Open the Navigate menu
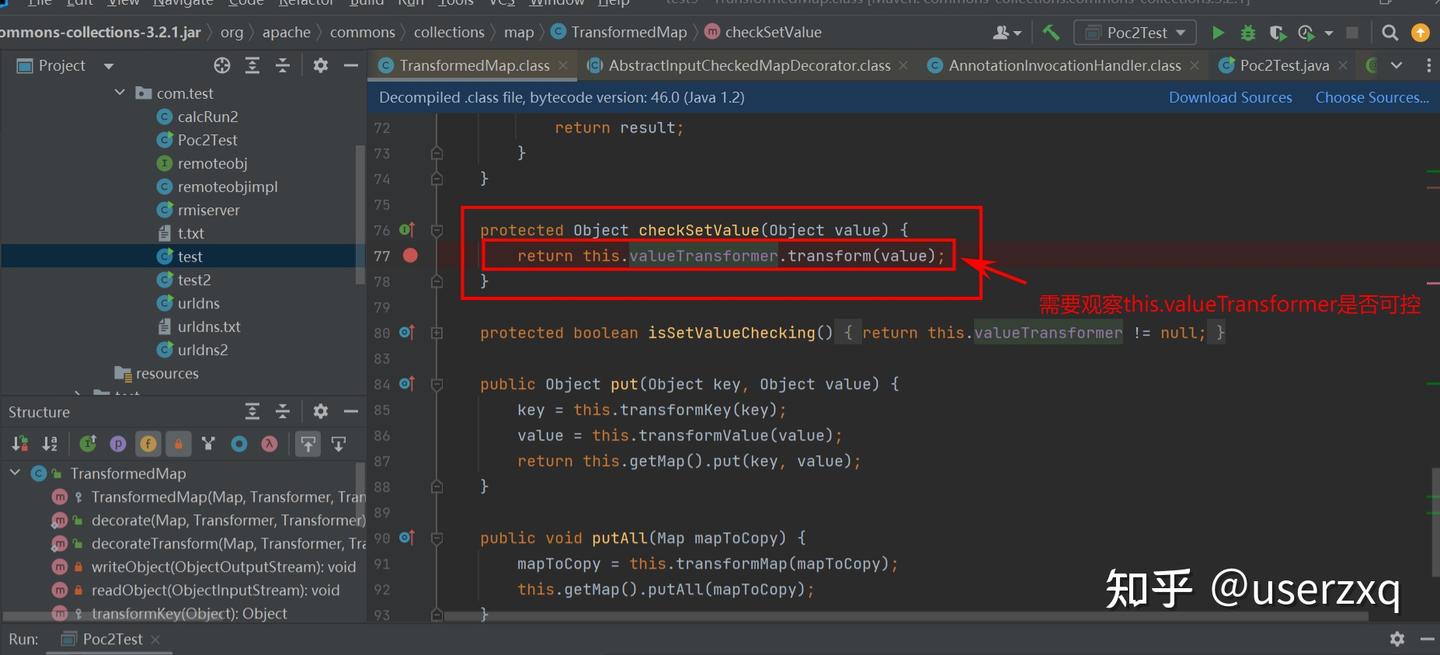1440x655 pixels. pos(182,3)
